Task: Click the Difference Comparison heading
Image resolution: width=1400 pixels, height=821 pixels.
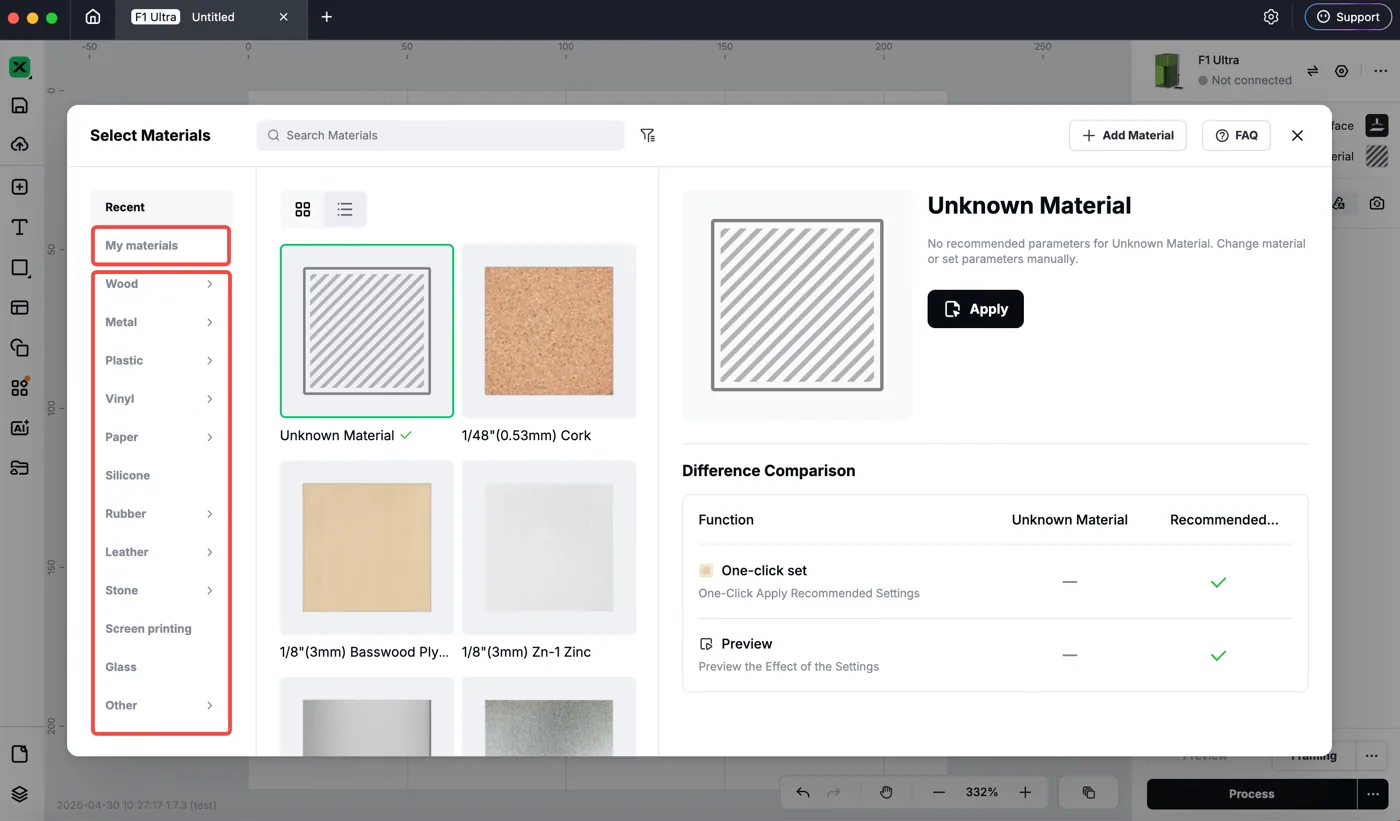Action: (768, 471)
